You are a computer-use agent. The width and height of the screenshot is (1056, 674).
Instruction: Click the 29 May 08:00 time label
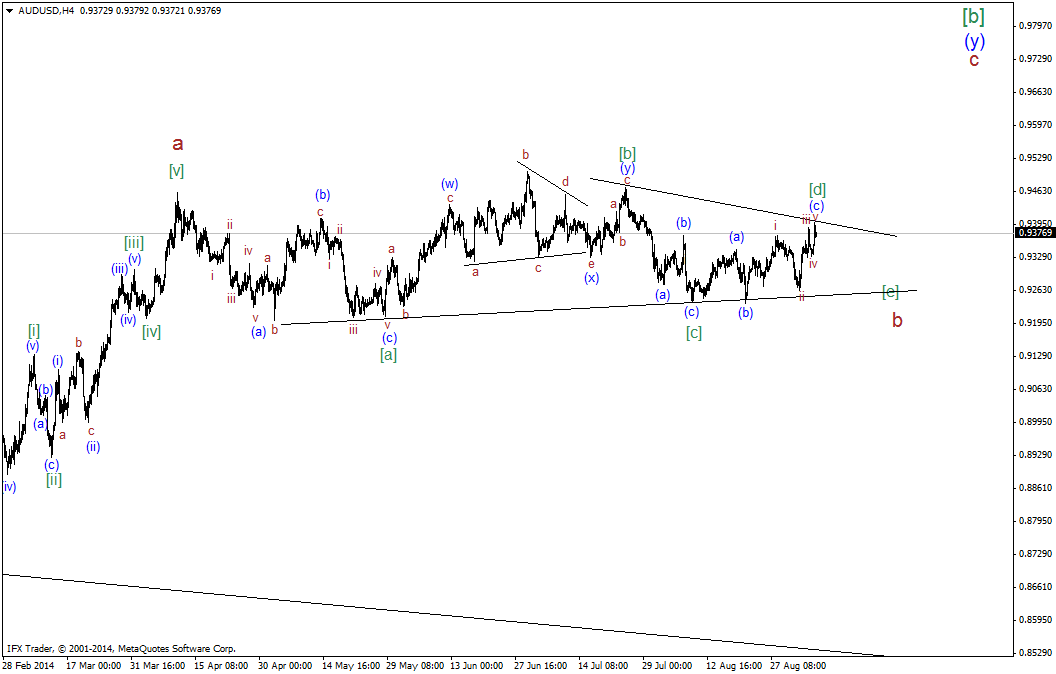(414, 666)
